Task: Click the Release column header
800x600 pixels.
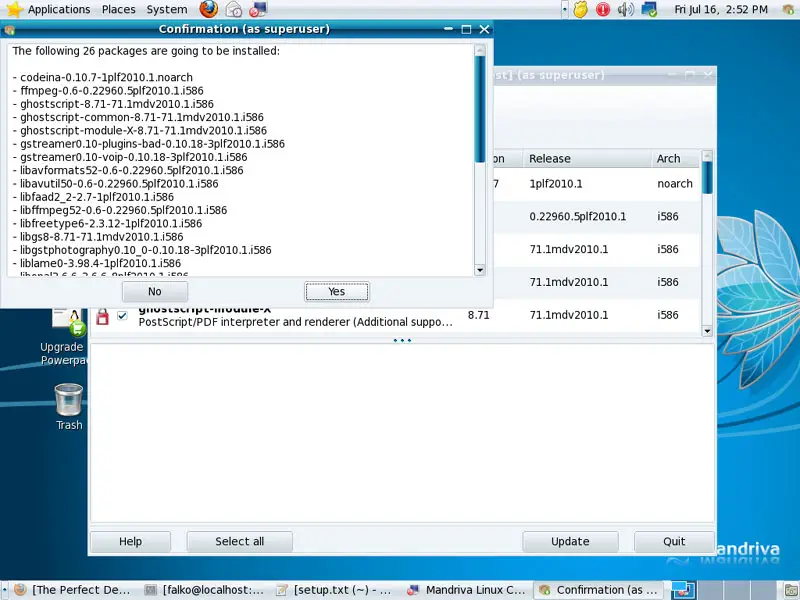Action: [x=587, y=159]
